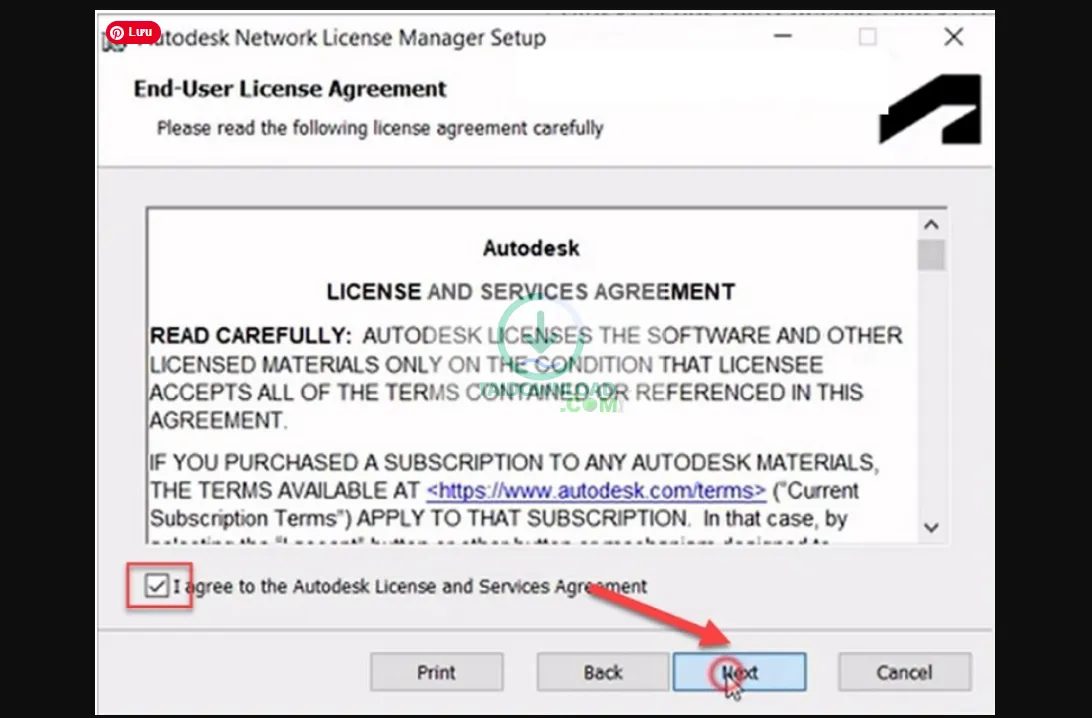Image resolution: width=1092 pixels, height=718 pixels.
Task: Maximize the setup window
Action: click(868, 37)
